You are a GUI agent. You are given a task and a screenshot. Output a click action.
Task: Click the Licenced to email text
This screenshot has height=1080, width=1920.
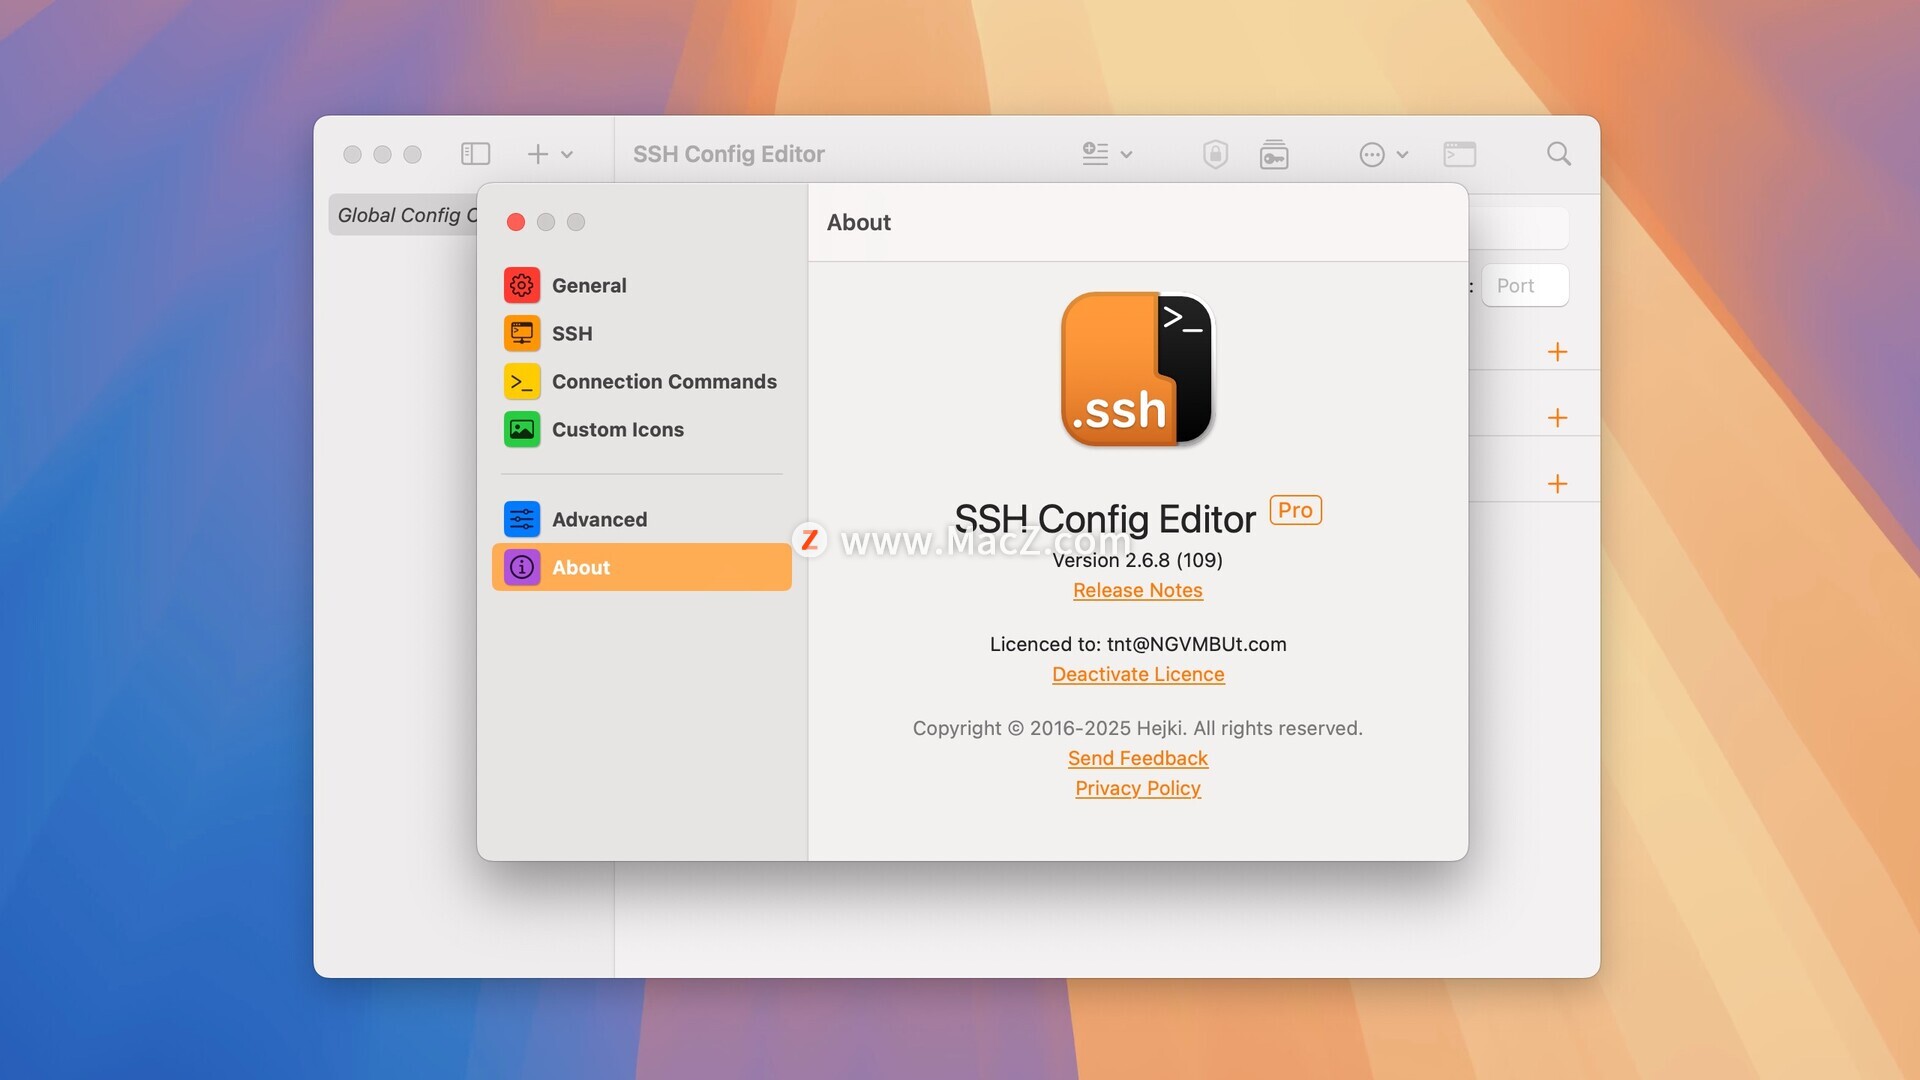pyautogui.click(x=1138, y=644)
